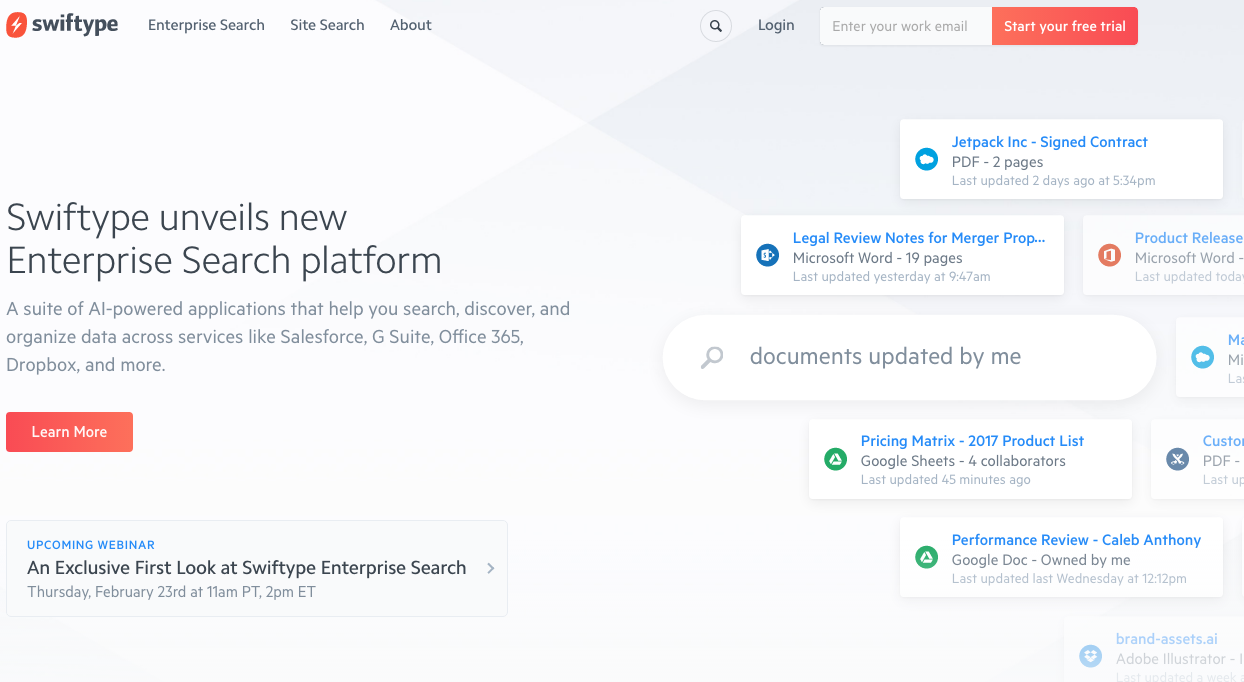
Task: Click the Google Doc icon on Performance Review card
Action: (x=926, y=558)
